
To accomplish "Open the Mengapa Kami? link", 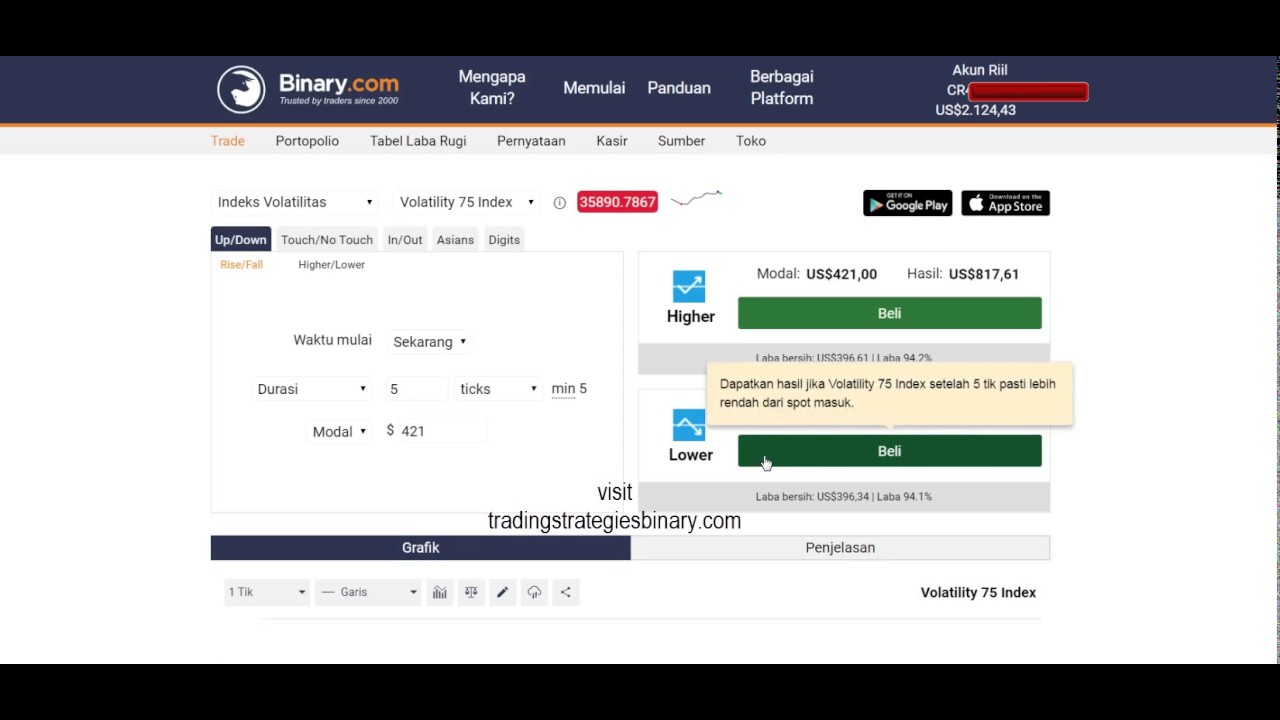I will tap(492, 88).
